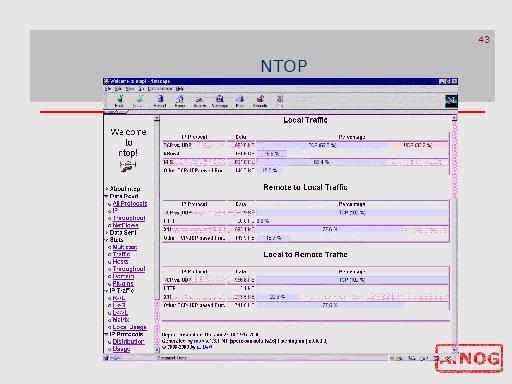Screen dimensions: 512x384
Task: Collapse the Data Rcvd tree section
Action: click(106, 196)
